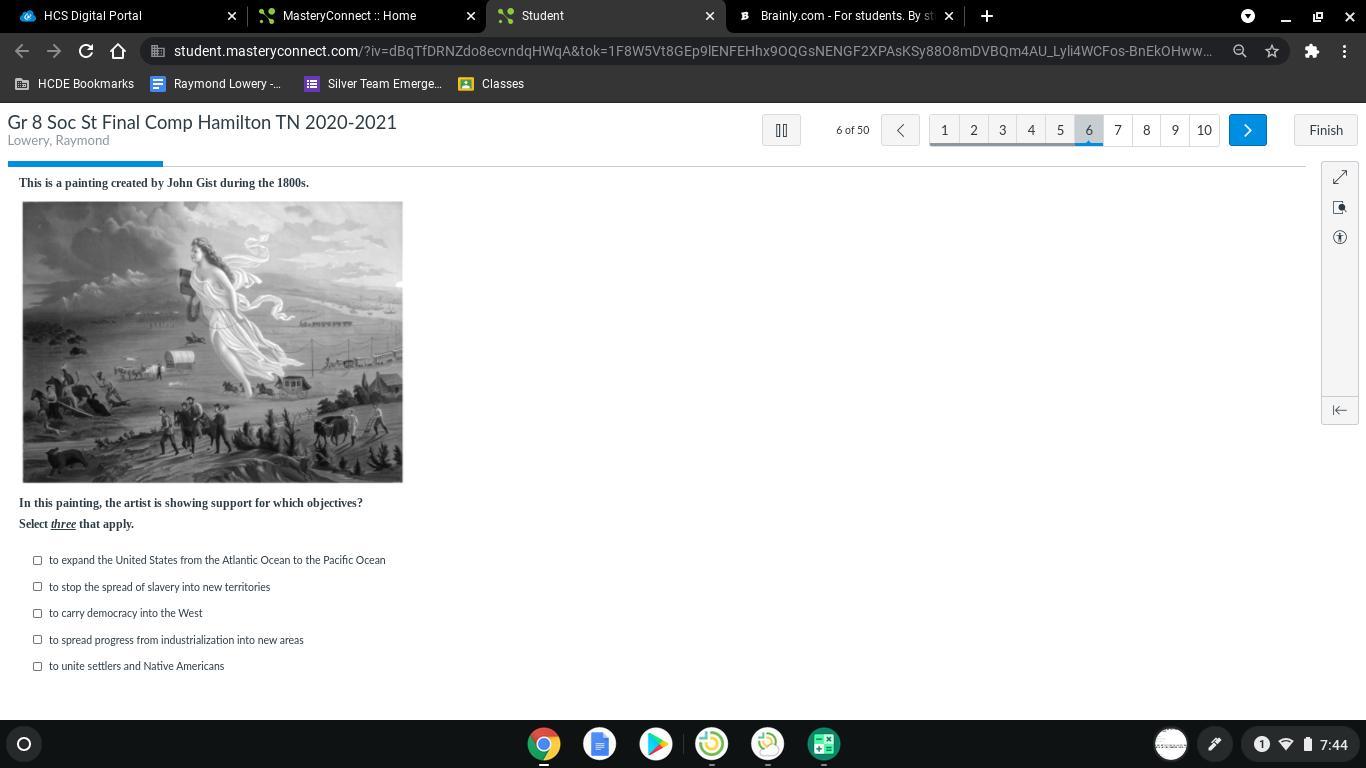Jump to question 1

[x=944, y=130]
